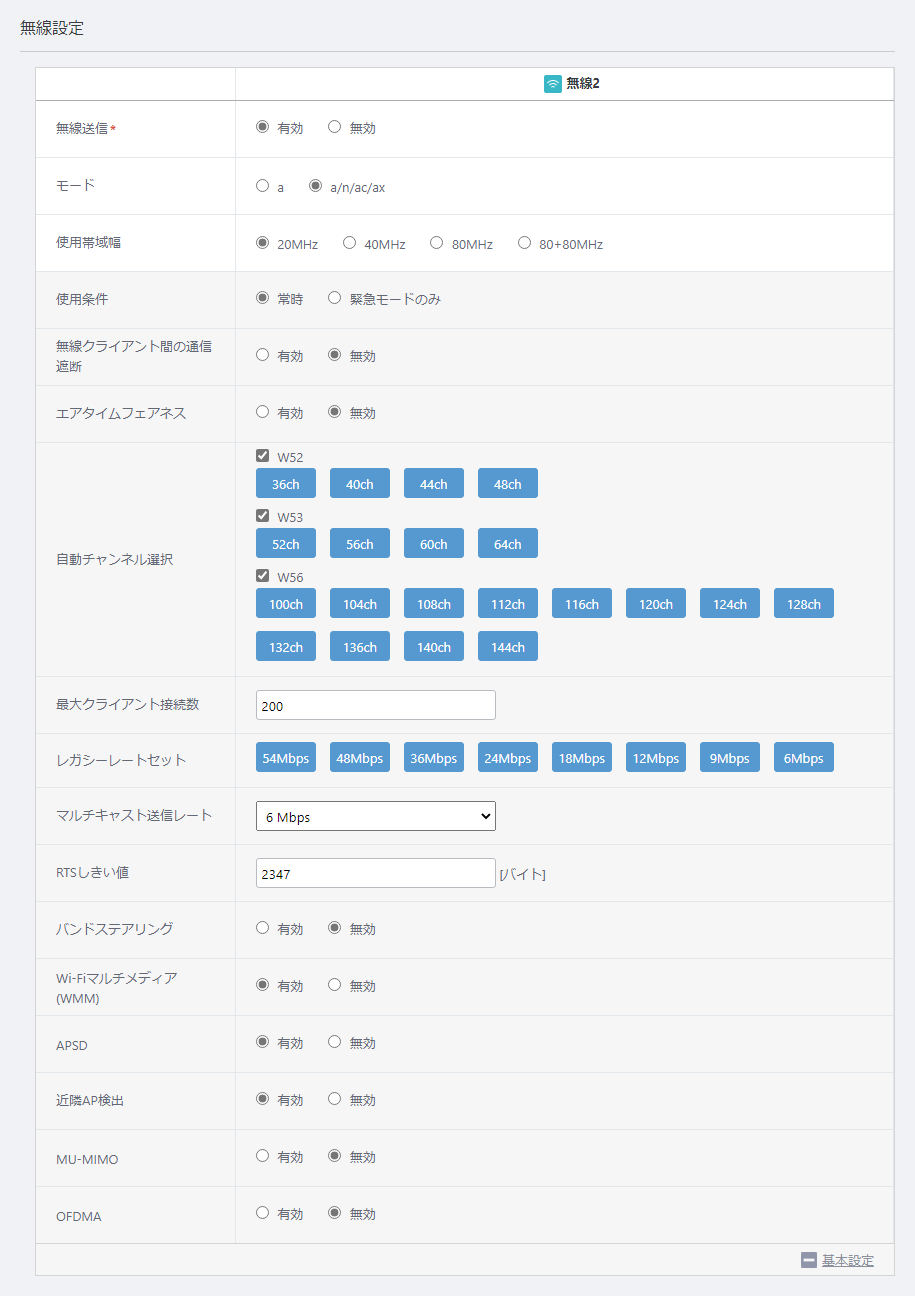Click the 最大クライアント接続数 input field
Screen dimensions: 915x1296
point(376,705)
